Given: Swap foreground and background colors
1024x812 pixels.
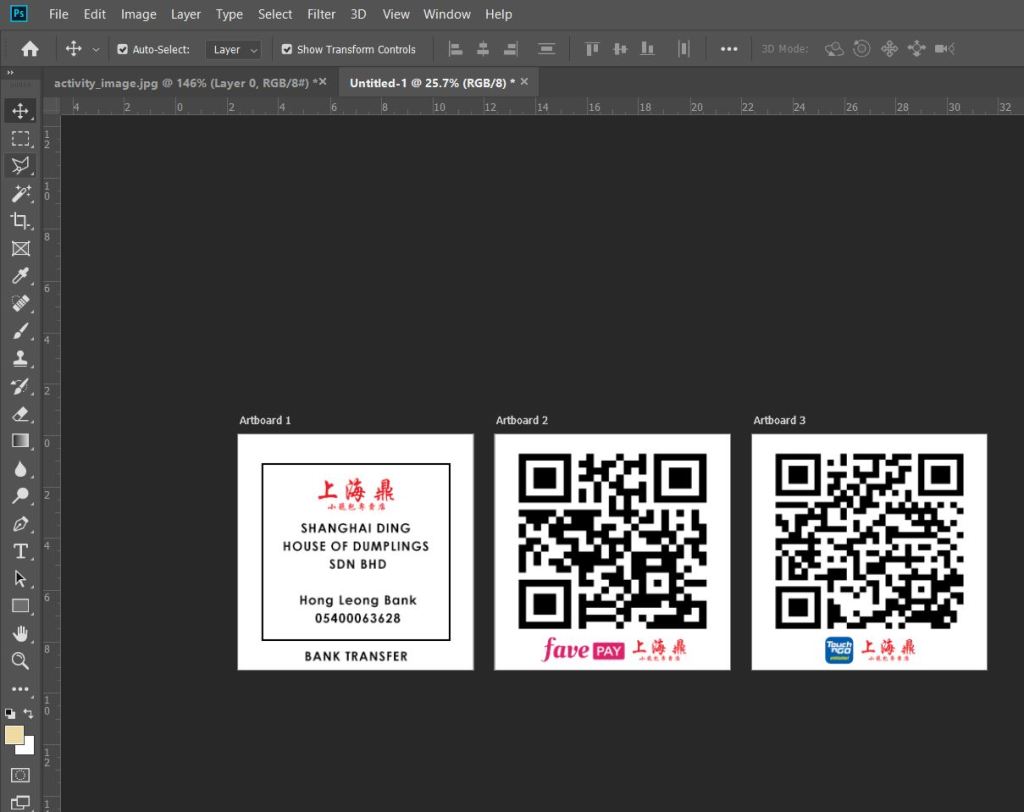Looking at the screenshot, I should 29,713.
